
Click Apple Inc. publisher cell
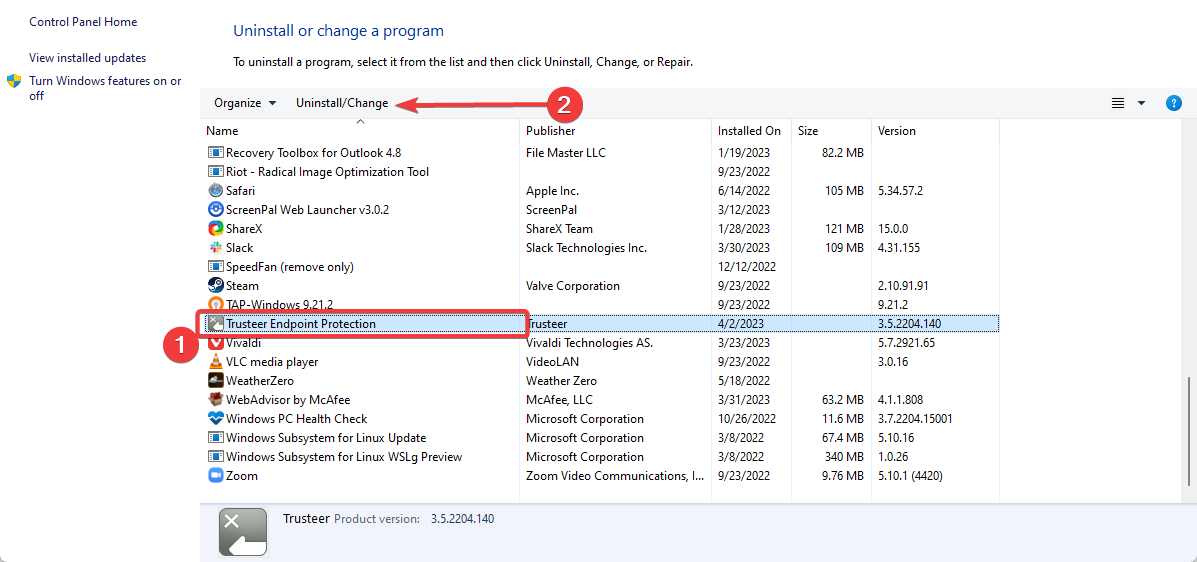(553, 191)
